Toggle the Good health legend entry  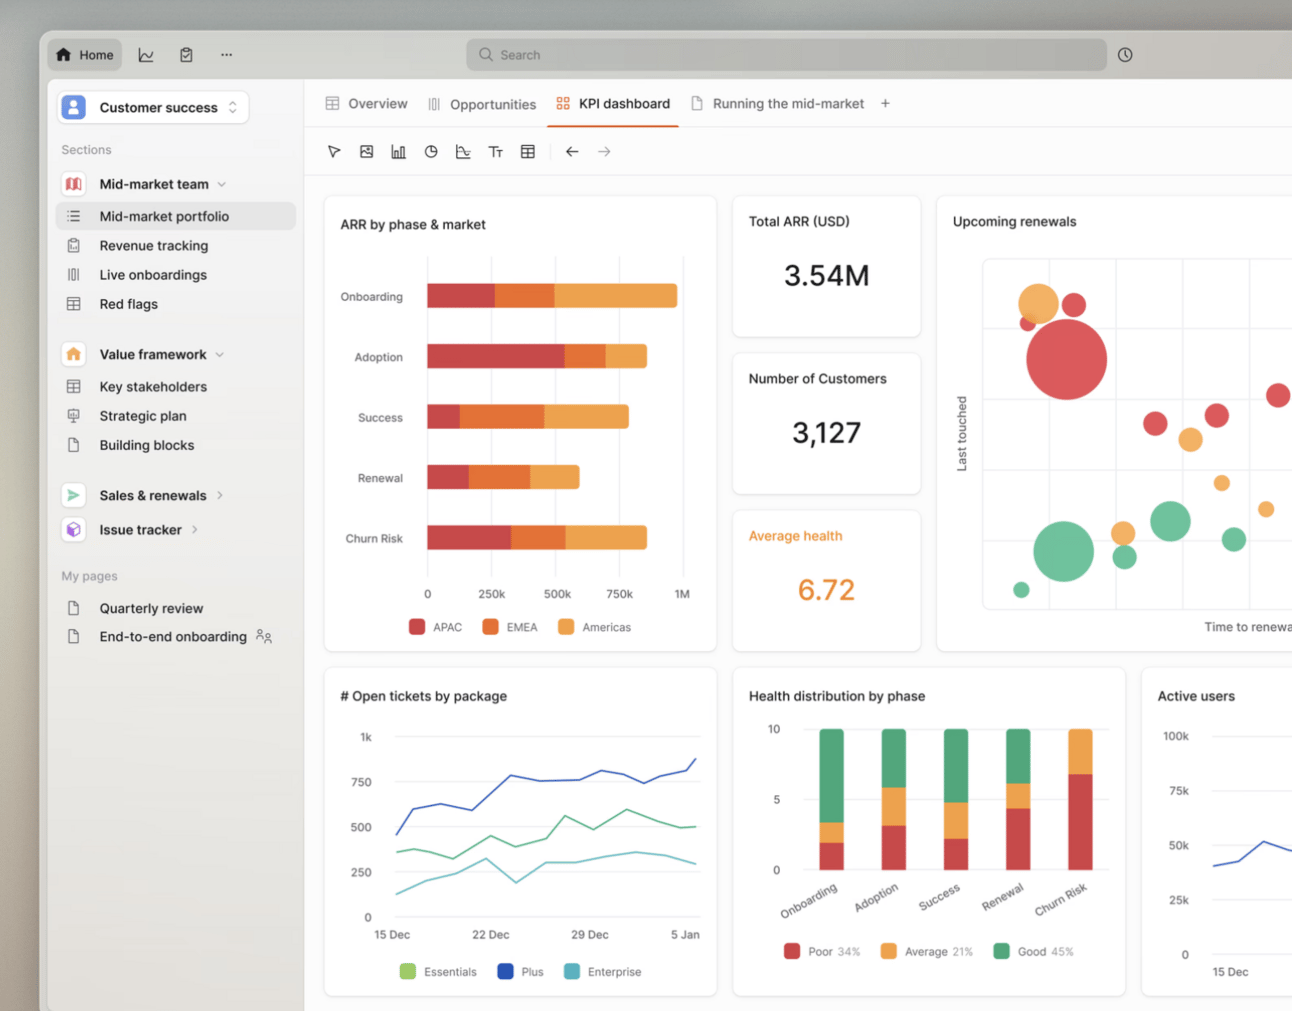point(1033,951)
